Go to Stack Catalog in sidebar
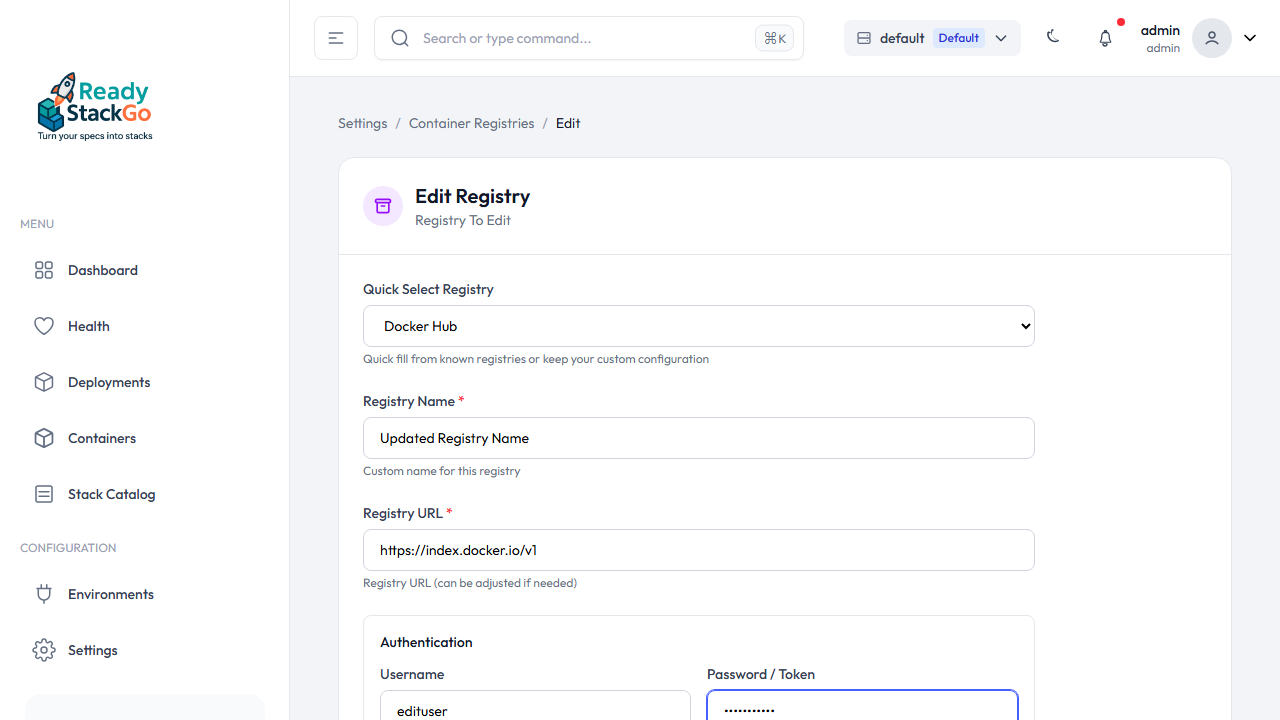This screenshot has height=720, width=1280. pos(111,494)
